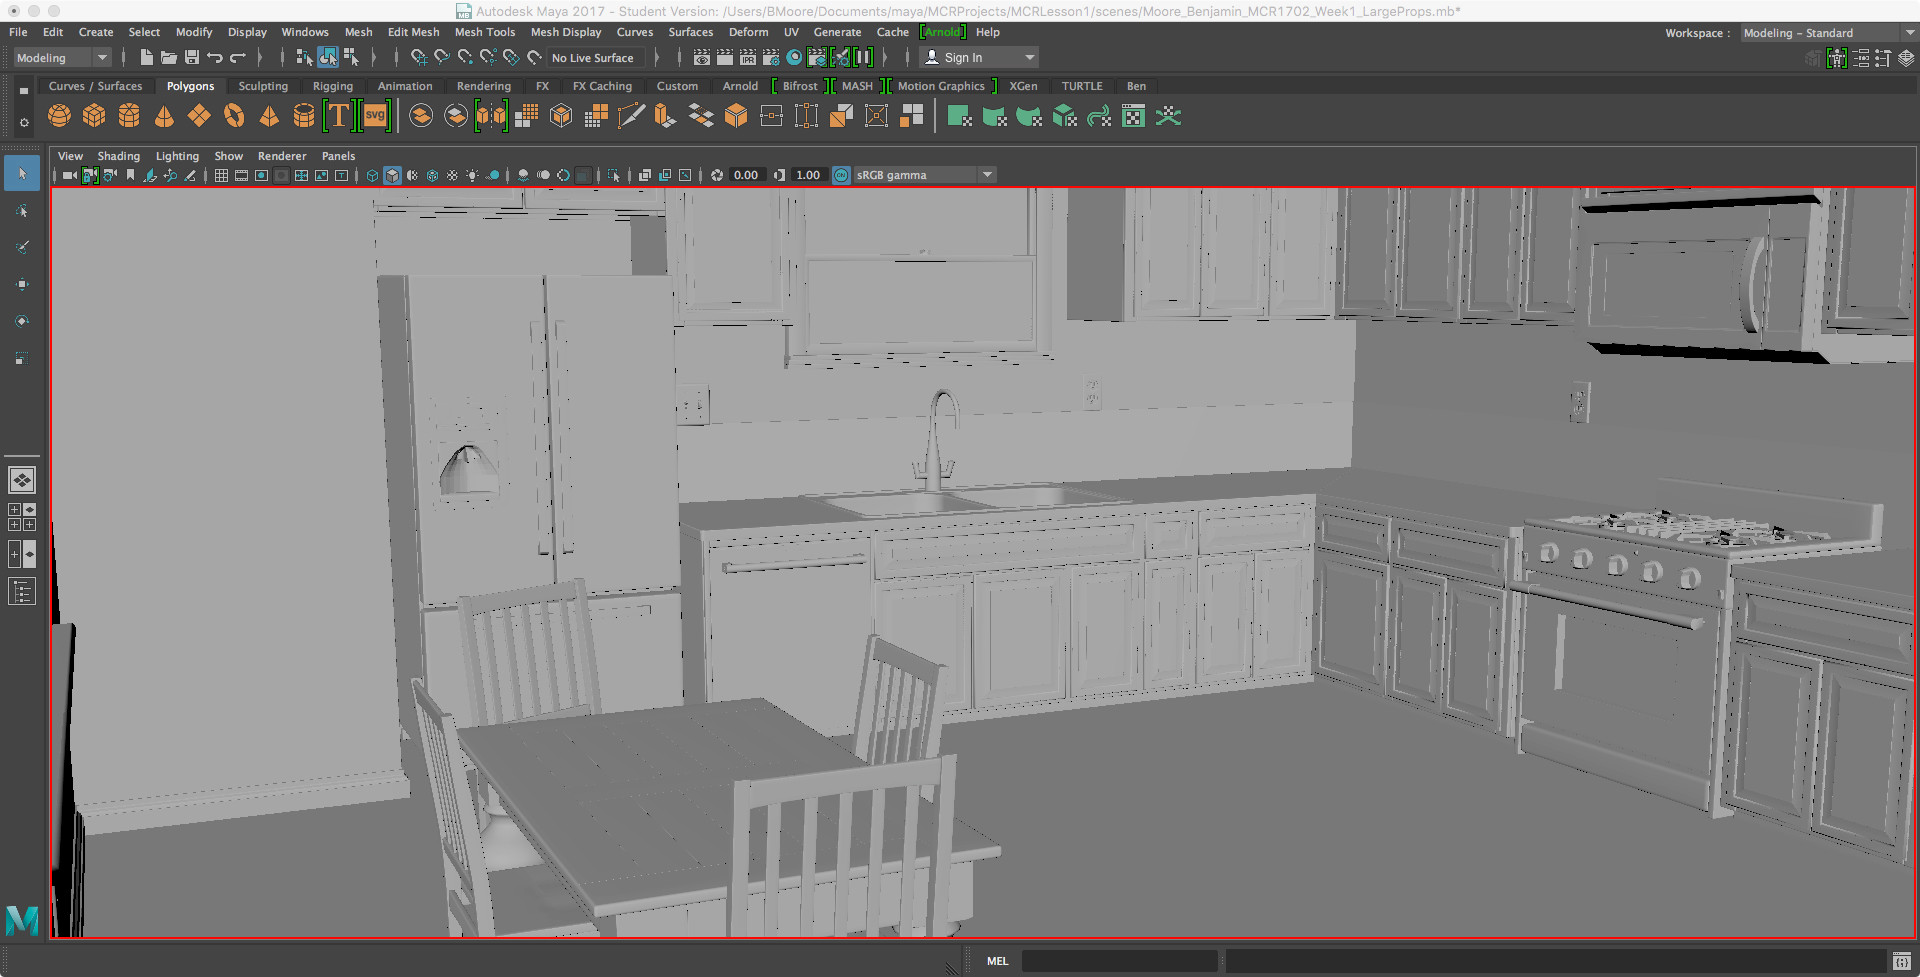This screenshot has height=977, width=1920.
Task: Expand the sRGB gamma view transform dropdown
Action: (x=987, y=175)
